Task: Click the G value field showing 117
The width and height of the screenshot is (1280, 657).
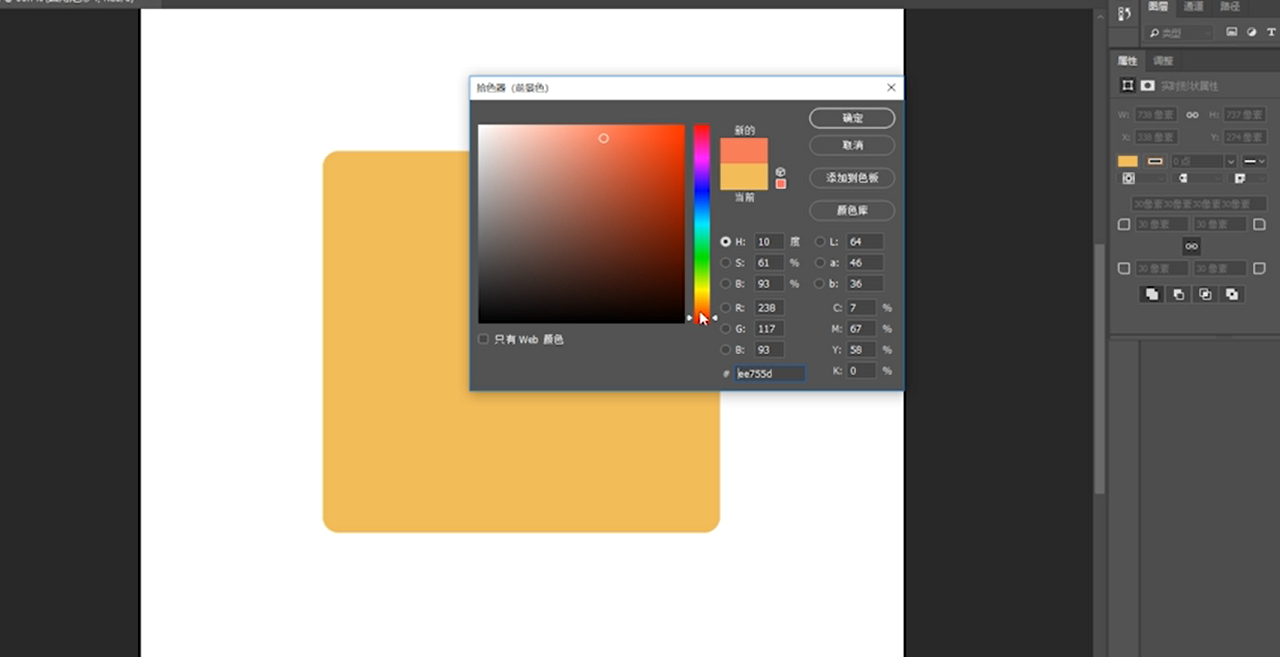Action: coord(769,329)
